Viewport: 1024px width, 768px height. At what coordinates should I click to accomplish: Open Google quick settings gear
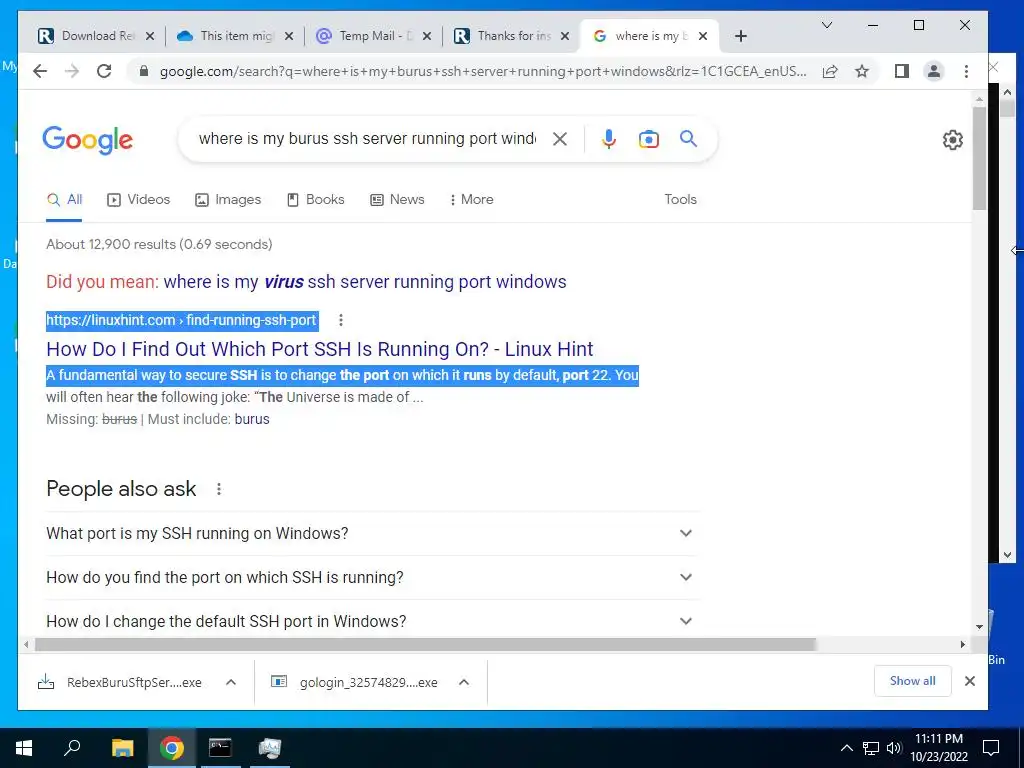pyautogui.click(x=953, y=139)
